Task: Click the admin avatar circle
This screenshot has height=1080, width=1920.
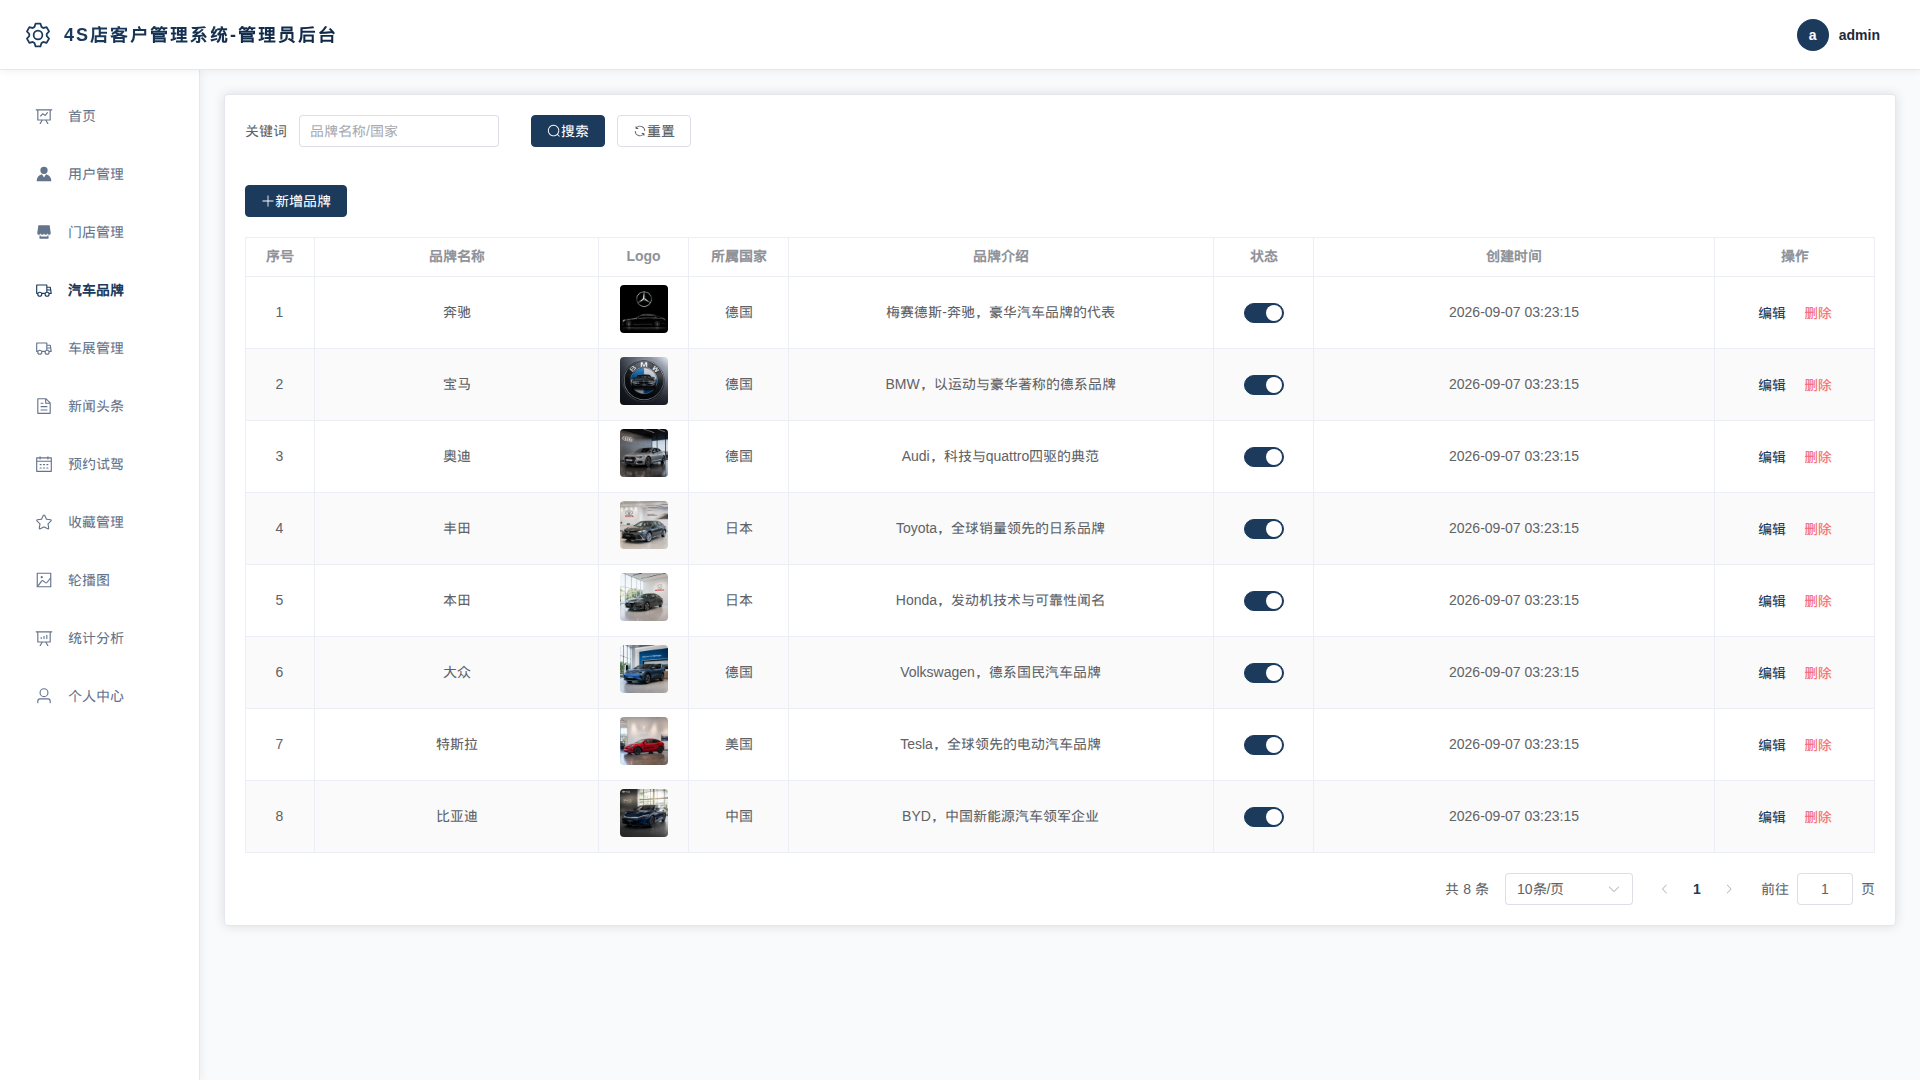Action: pyautogui.click(x=1812, y=35)
